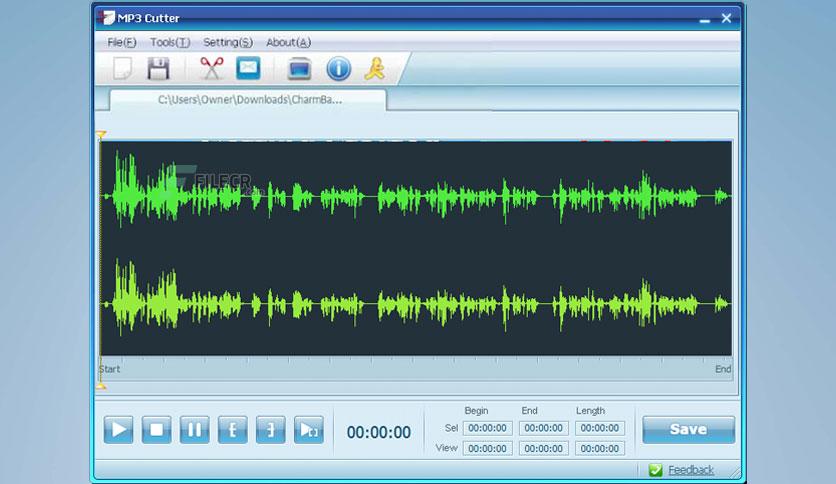Click the new blank file toolbar icon
This screenshot has width=836, height=484.
tap(123, 69)
